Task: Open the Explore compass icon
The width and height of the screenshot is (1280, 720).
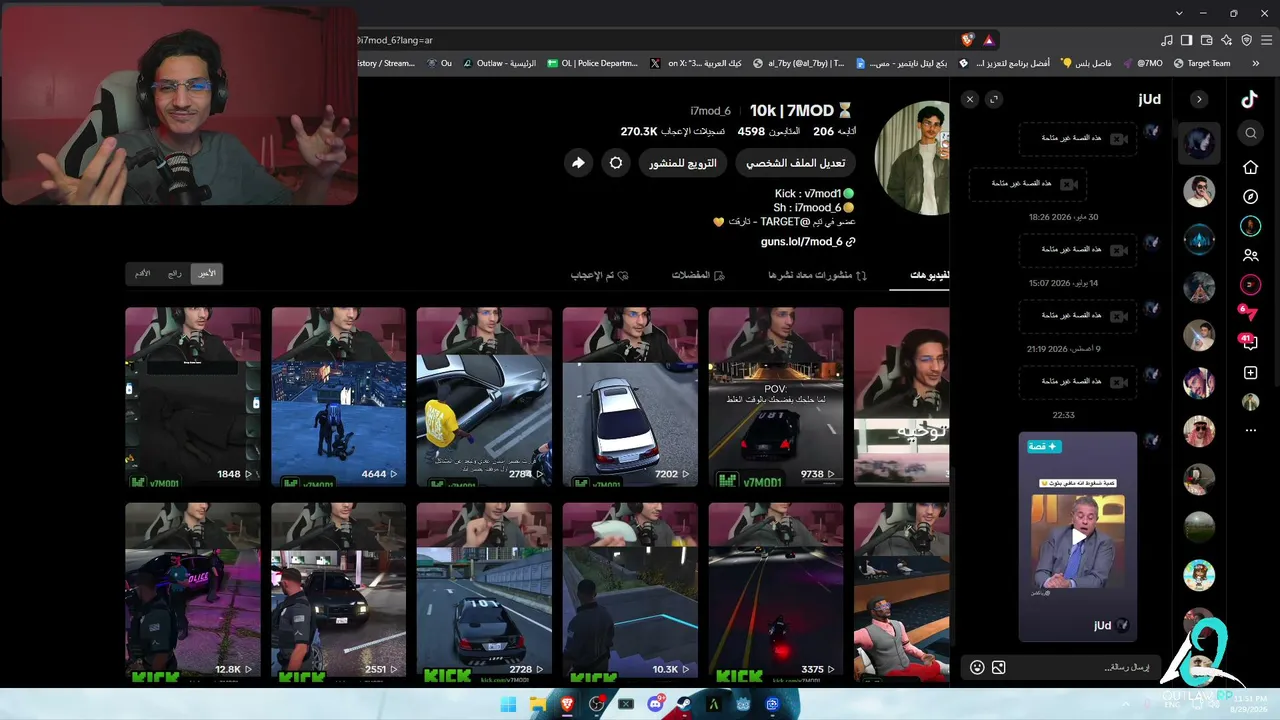Action: click(x=1251, y=197)
